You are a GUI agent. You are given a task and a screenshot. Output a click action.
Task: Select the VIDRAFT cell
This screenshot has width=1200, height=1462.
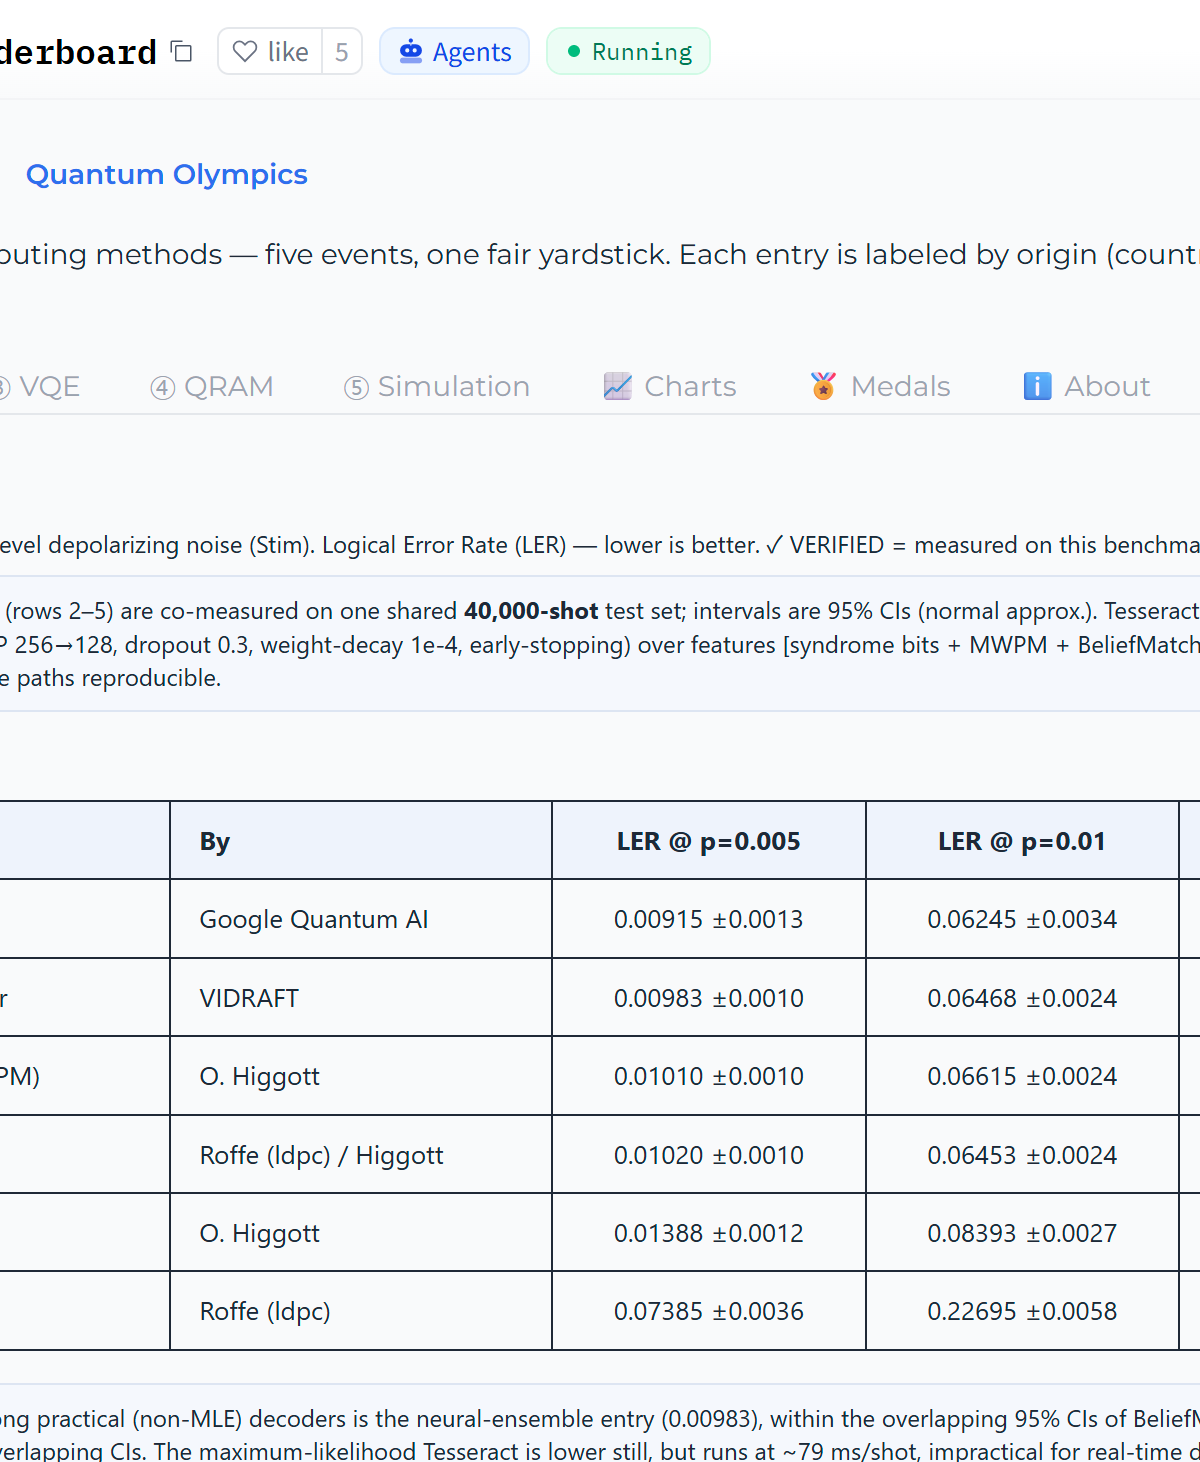pos(361,998)
